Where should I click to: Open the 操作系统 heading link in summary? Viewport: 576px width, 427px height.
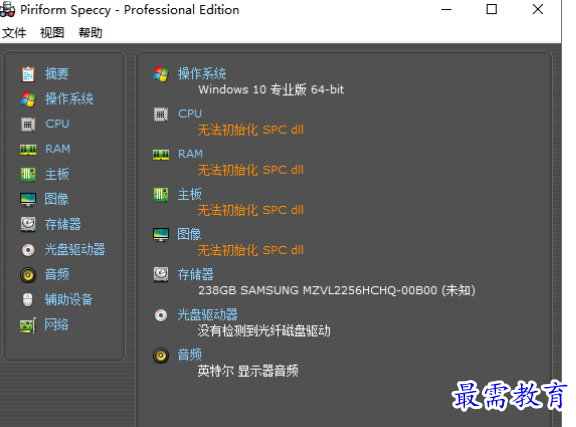coord(202,74)
